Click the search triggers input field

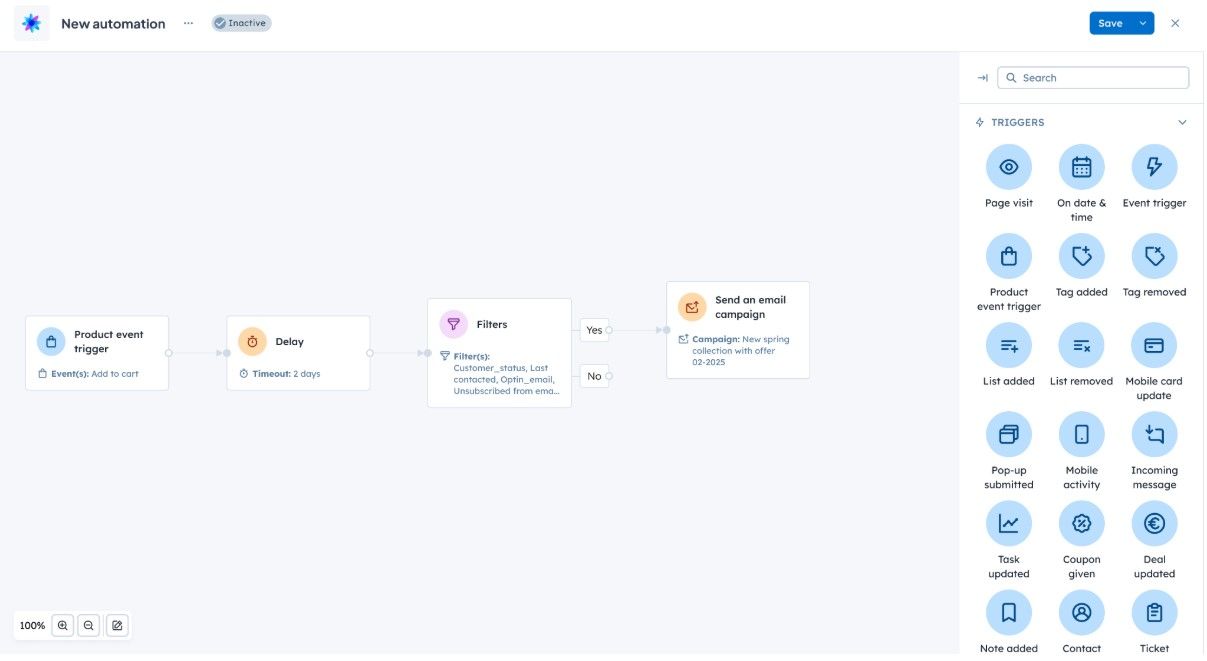point(1093,78)
